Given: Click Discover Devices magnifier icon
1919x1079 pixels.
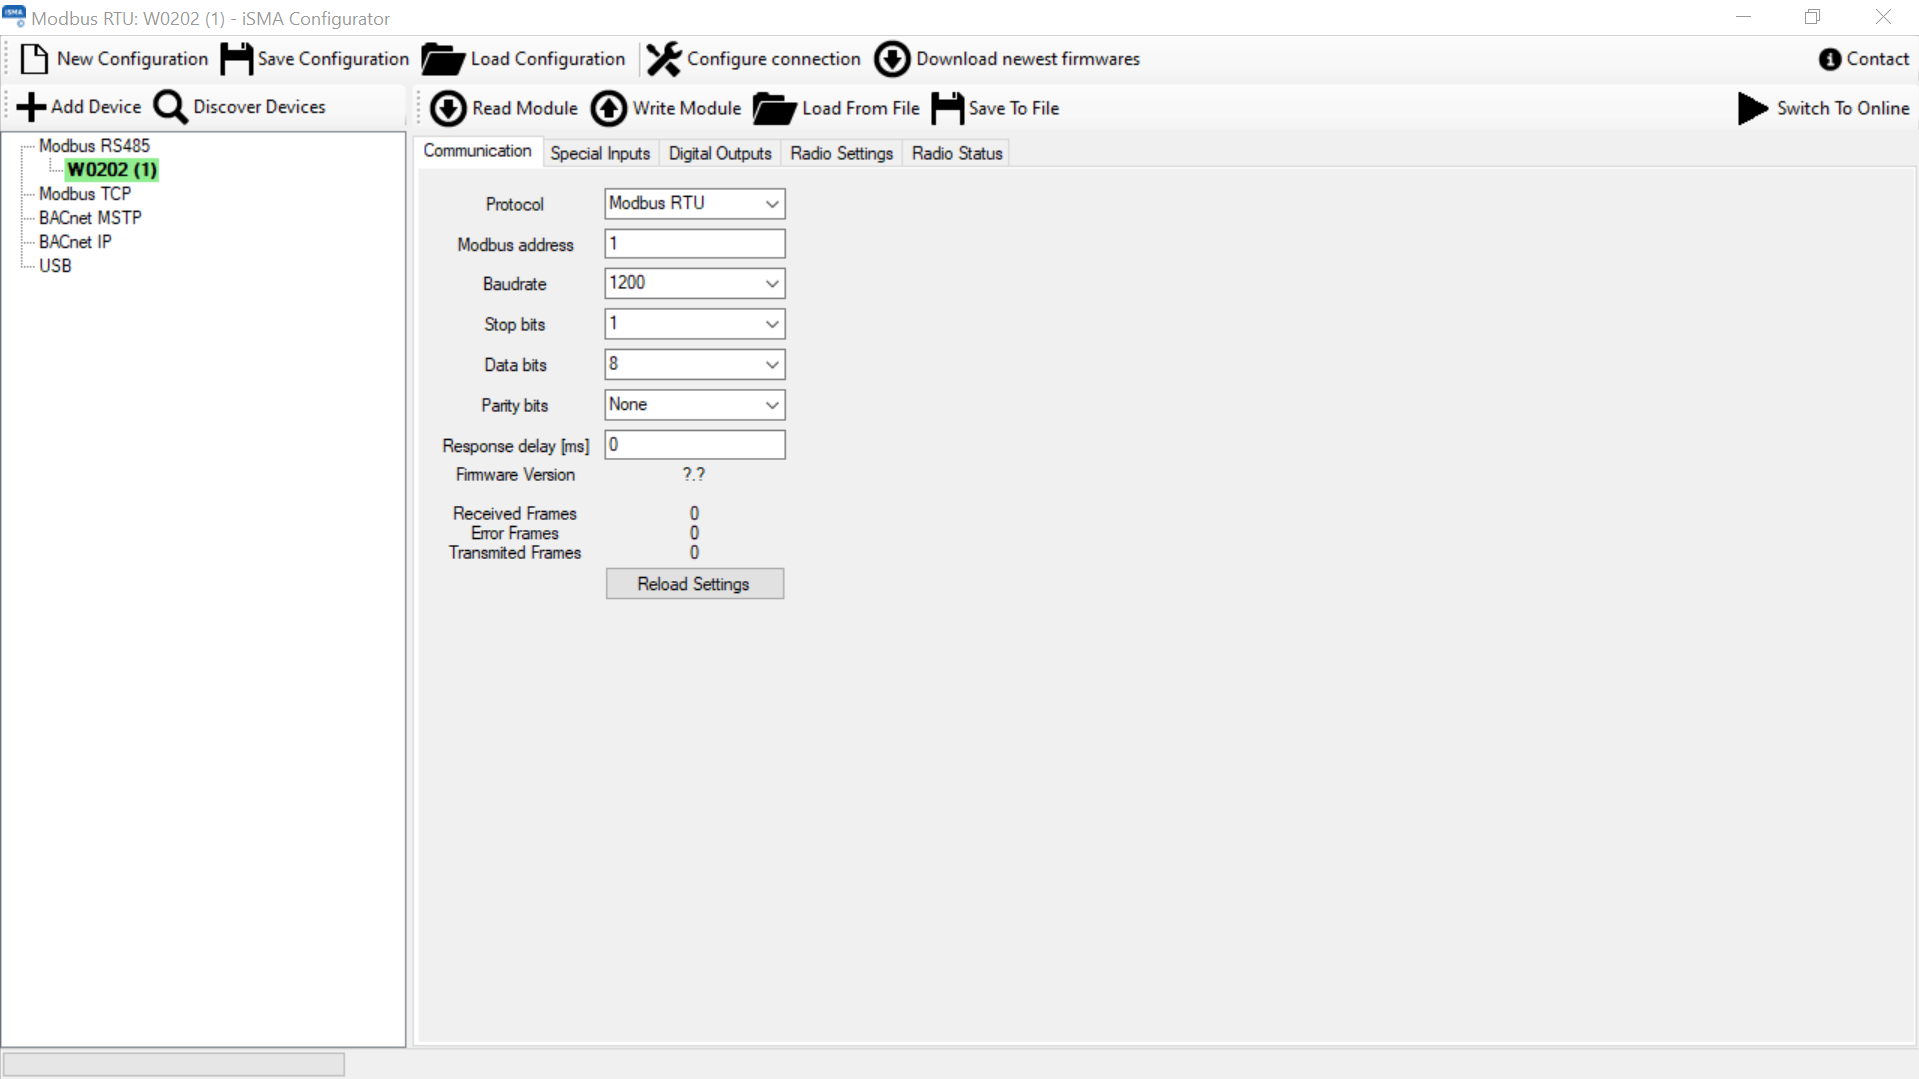Looking at the screenshot, I should (170, 107).
